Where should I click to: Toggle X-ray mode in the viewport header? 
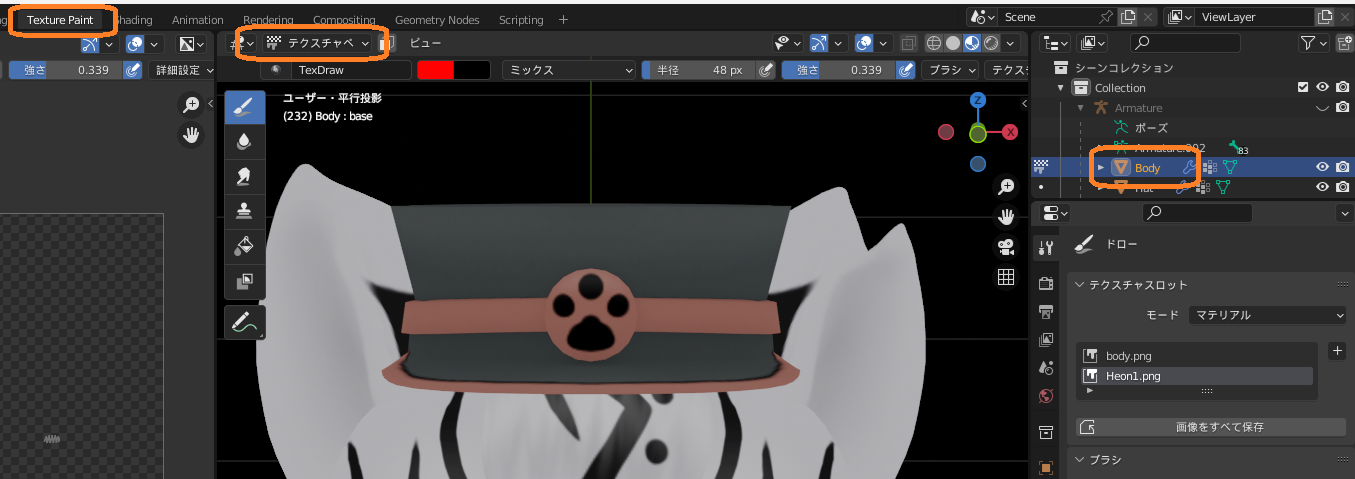point(908,43)
